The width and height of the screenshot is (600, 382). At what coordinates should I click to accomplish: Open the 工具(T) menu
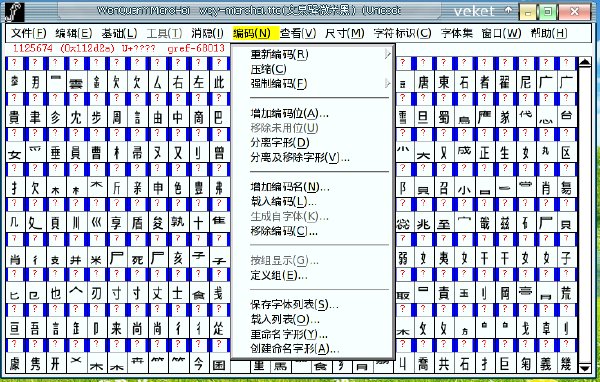pos(164,33)
